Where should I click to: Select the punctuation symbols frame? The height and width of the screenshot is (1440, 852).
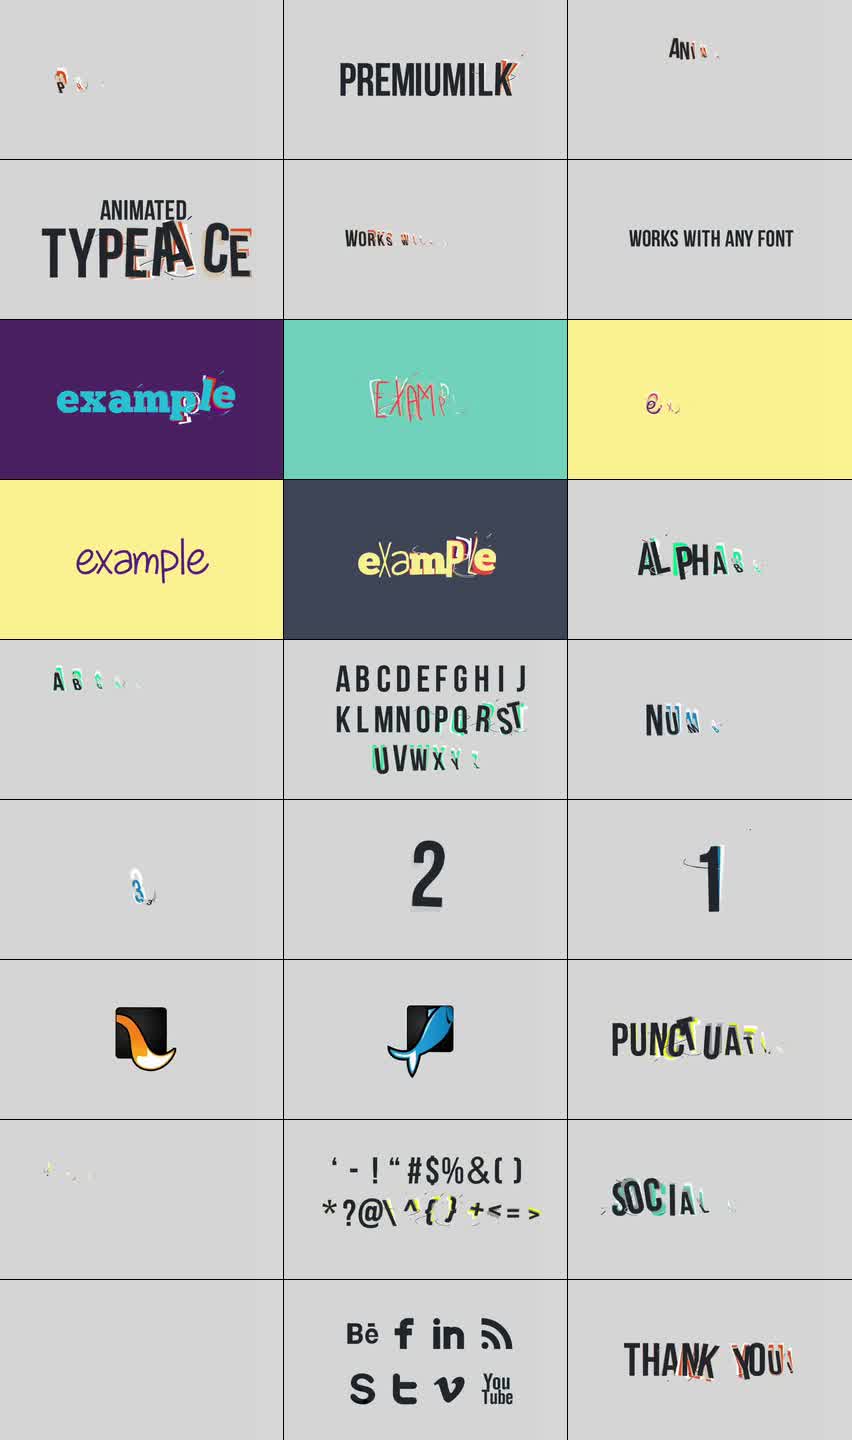pyautogui.click(x=426, y=1200)
